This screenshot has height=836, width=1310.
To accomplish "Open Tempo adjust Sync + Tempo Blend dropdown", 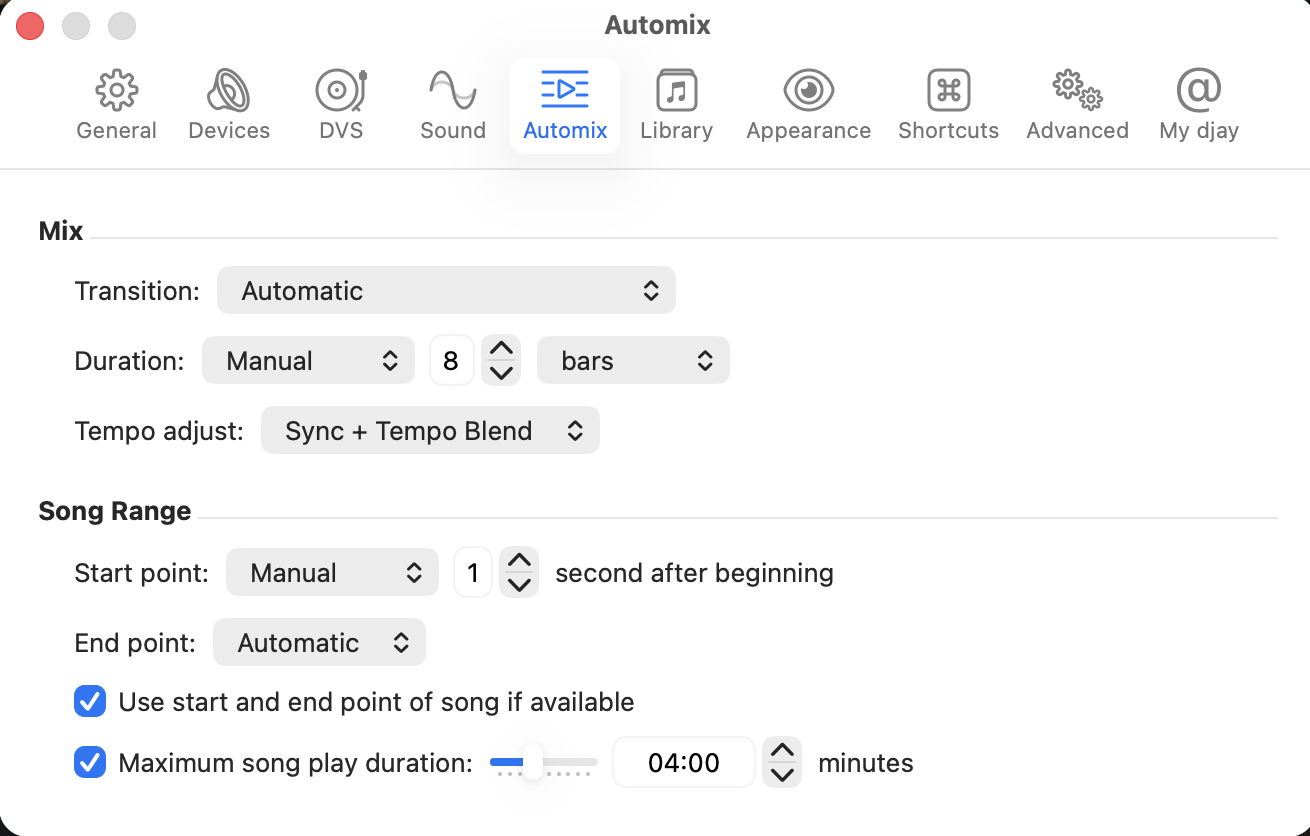I will 430,431.
